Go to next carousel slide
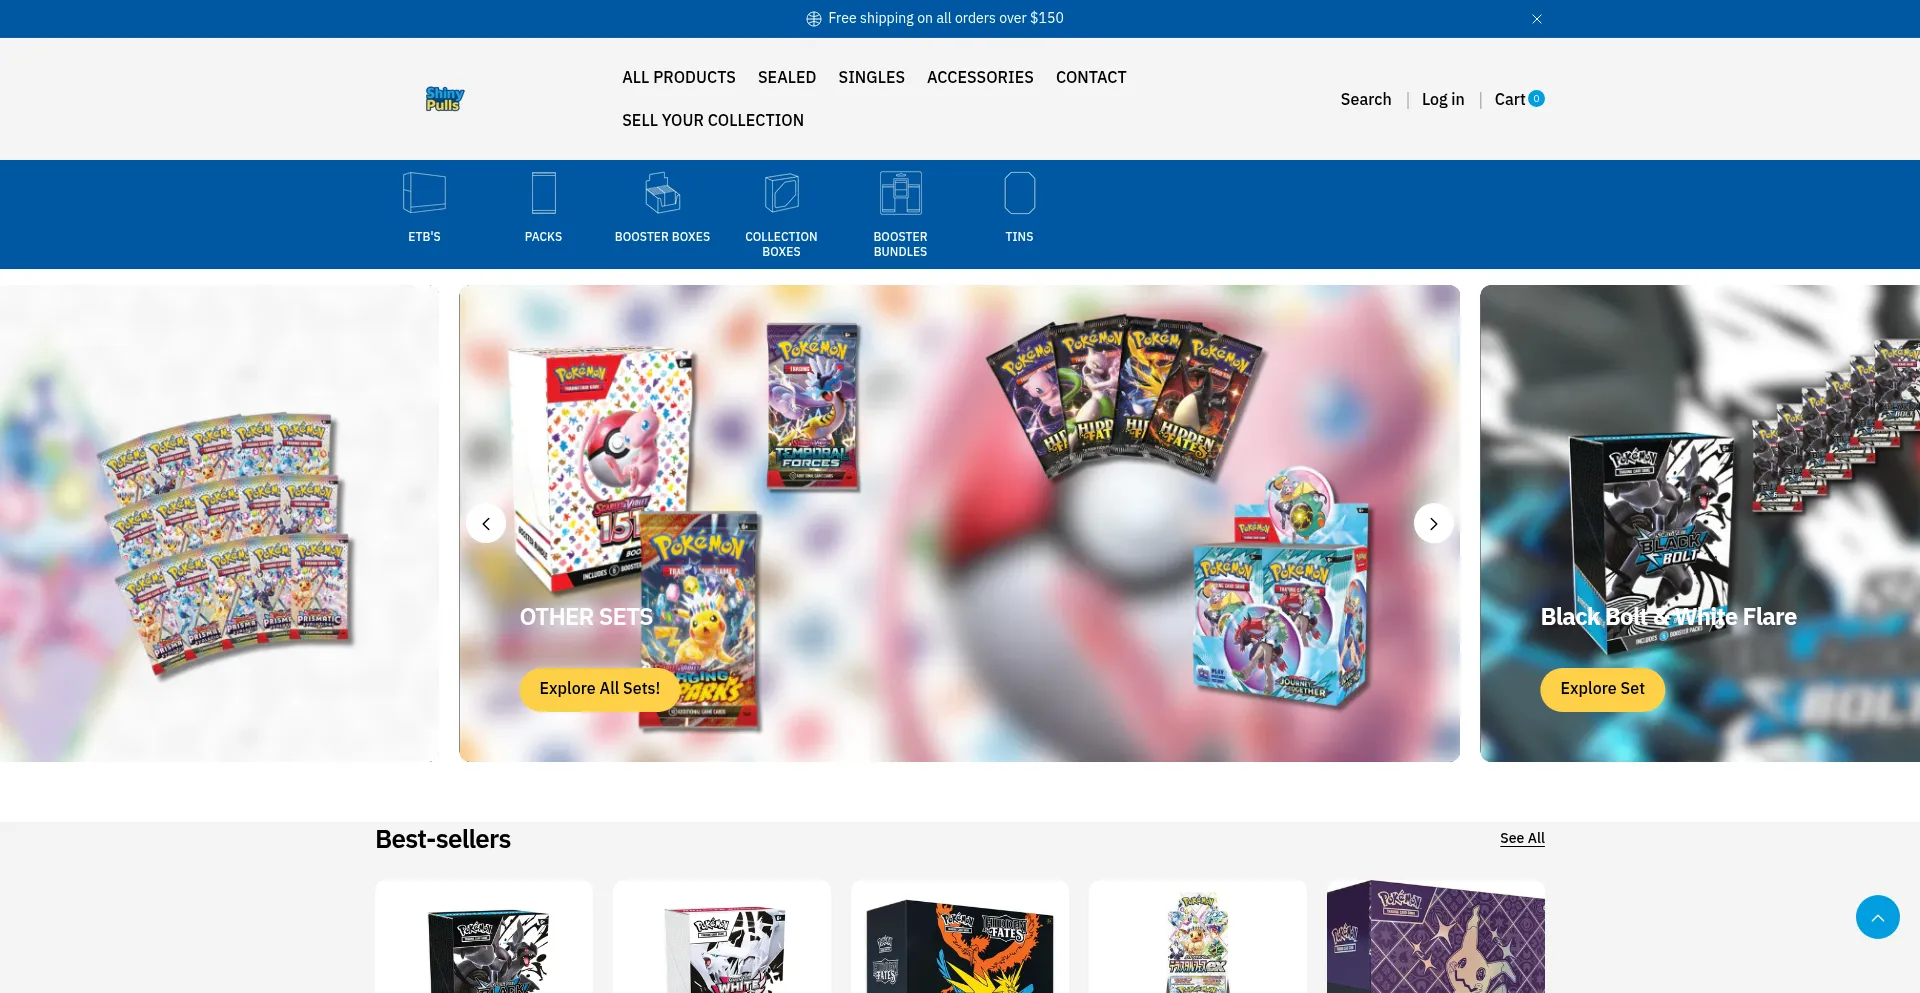1920x993 pixels. (x=1433, y=523)
